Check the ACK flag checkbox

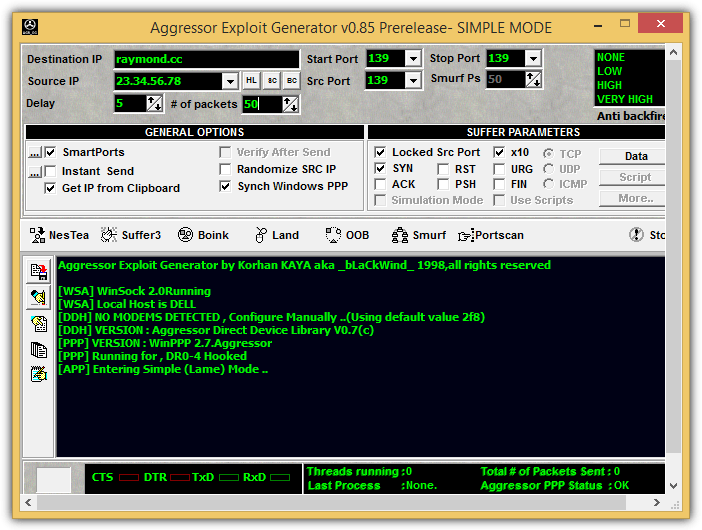coord(380,184)
